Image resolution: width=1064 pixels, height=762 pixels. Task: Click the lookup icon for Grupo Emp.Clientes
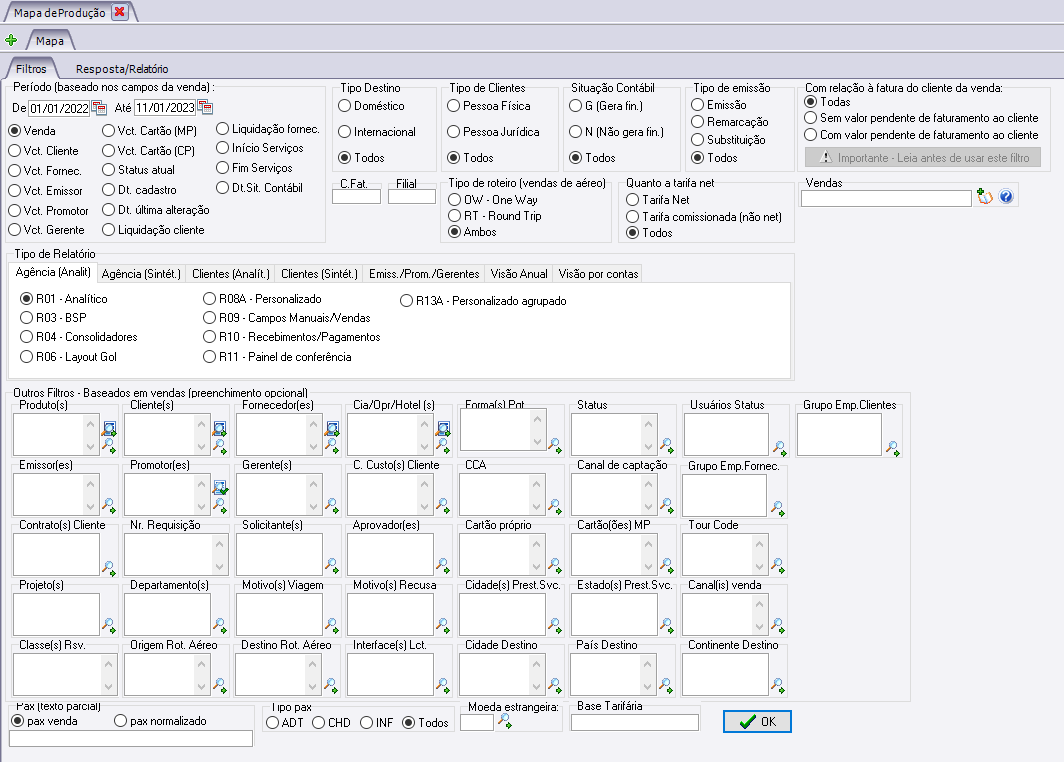coord(892,448)
